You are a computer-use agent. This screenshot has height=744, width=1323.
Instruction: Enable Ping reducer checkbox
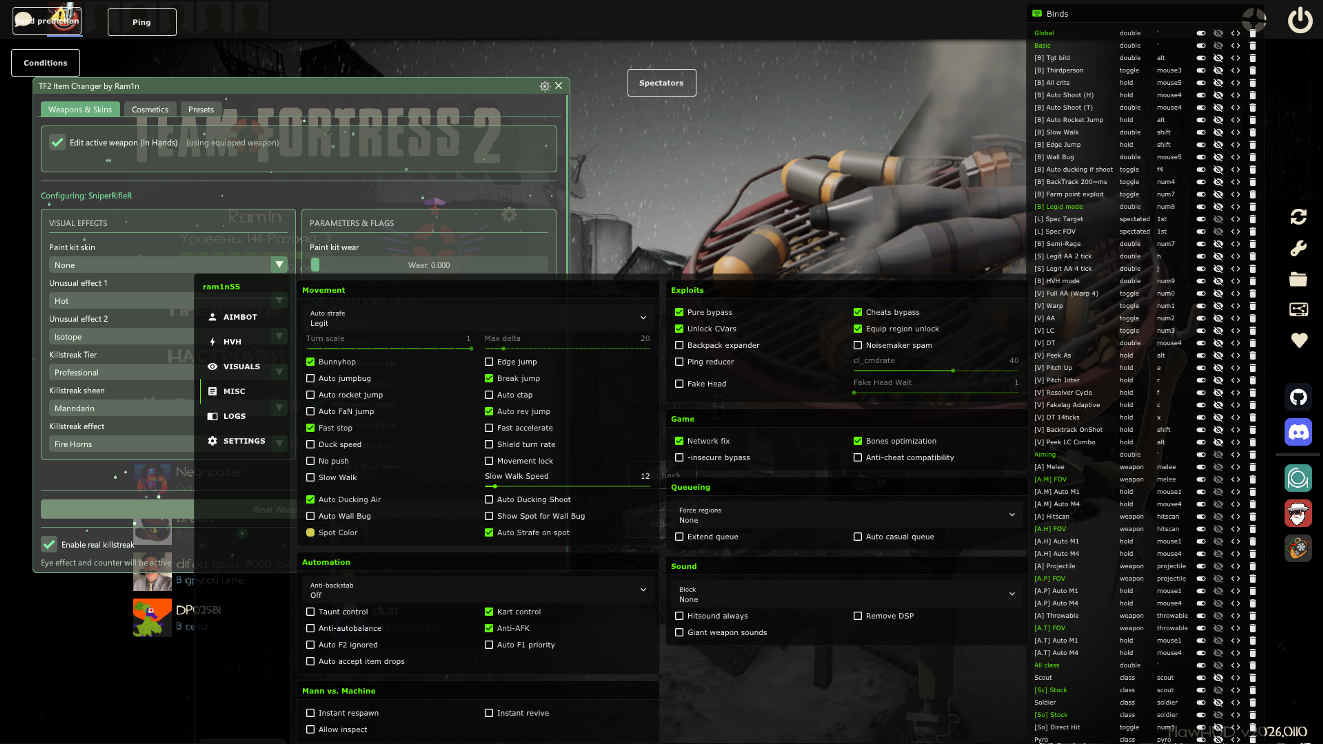(680, 362)
